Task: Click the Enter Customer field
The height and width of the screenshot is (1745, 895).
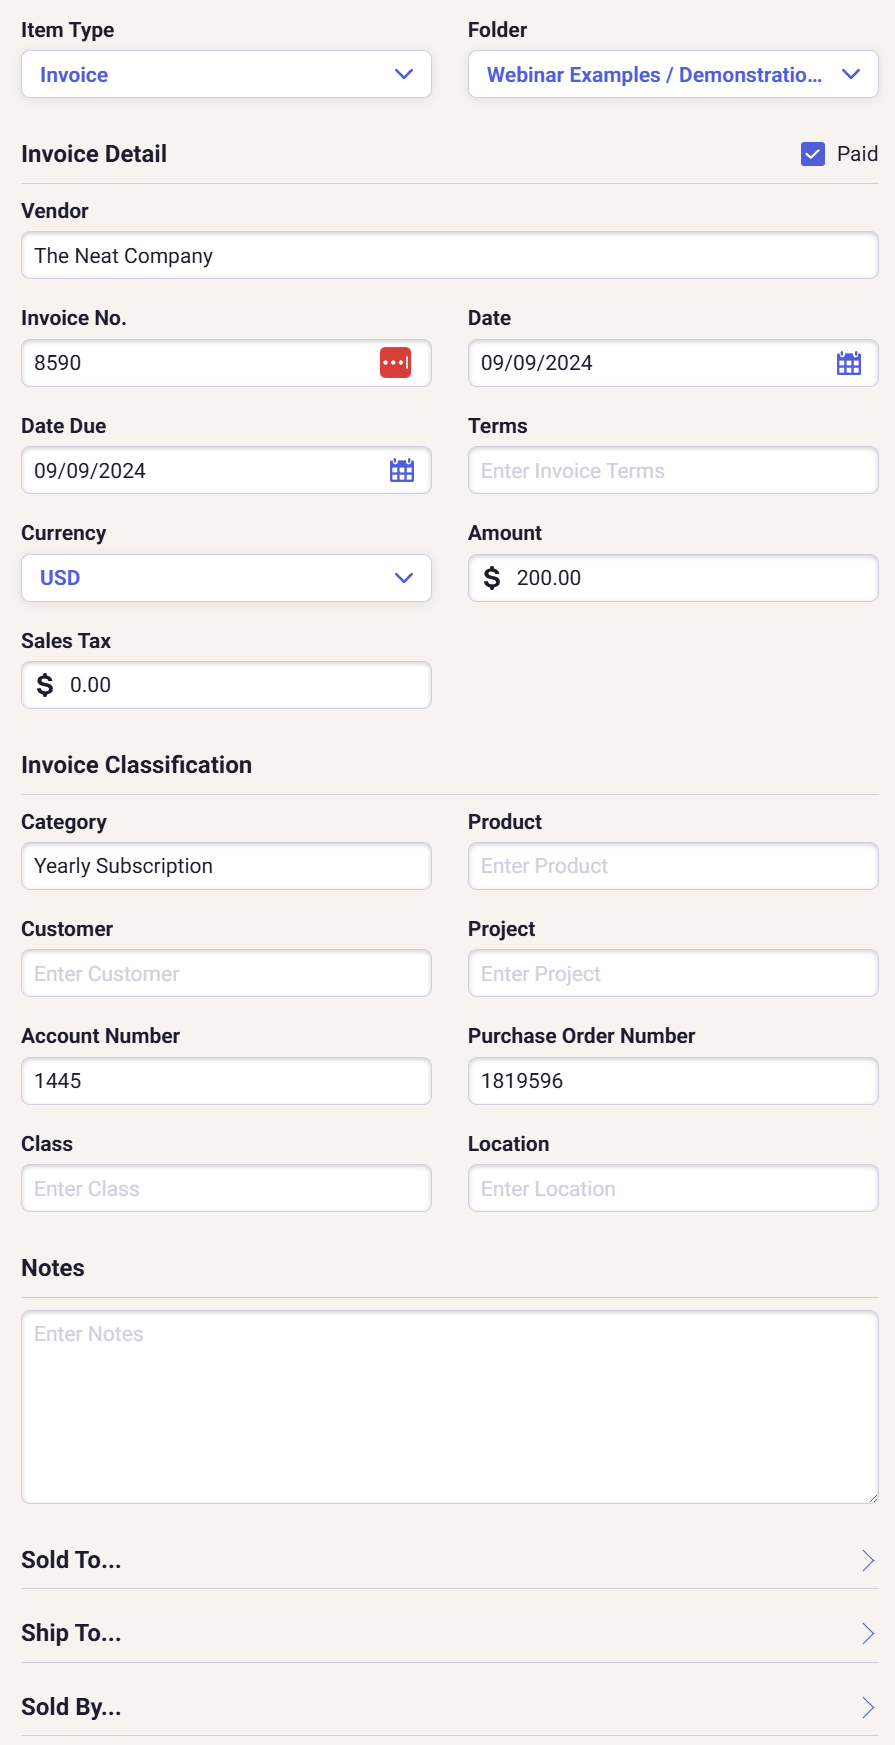Action: pyautogui.click(x=226, y=974)
